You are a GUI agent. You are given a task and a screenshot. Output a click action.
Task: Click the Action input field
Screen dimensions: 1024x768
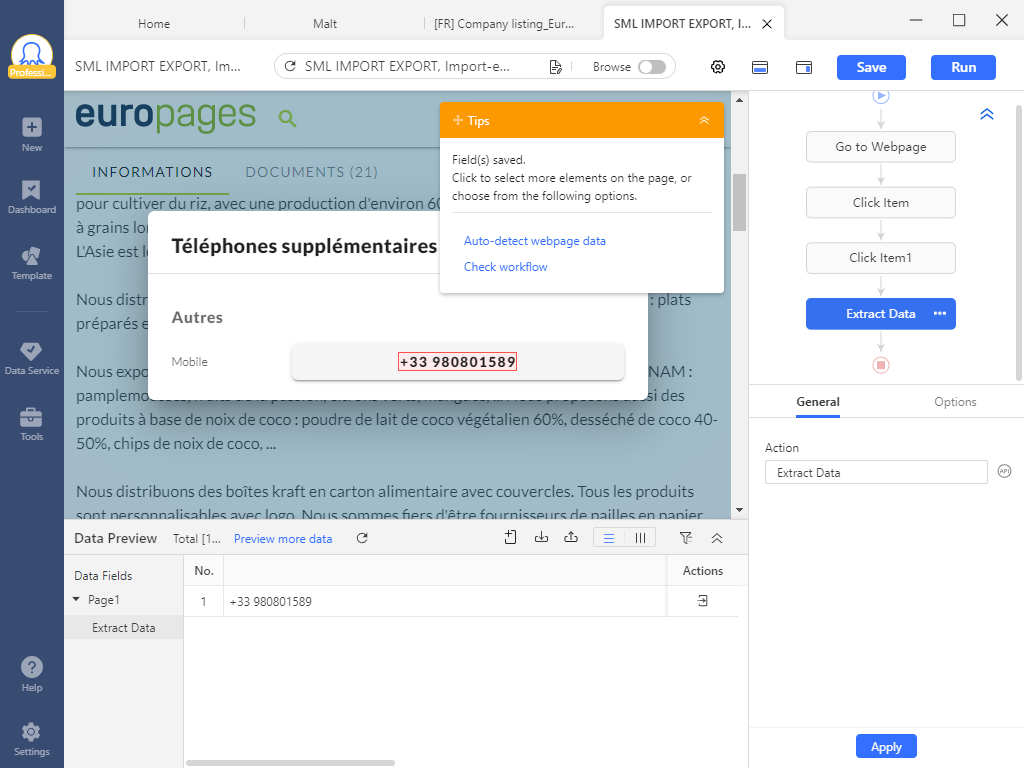876,472
